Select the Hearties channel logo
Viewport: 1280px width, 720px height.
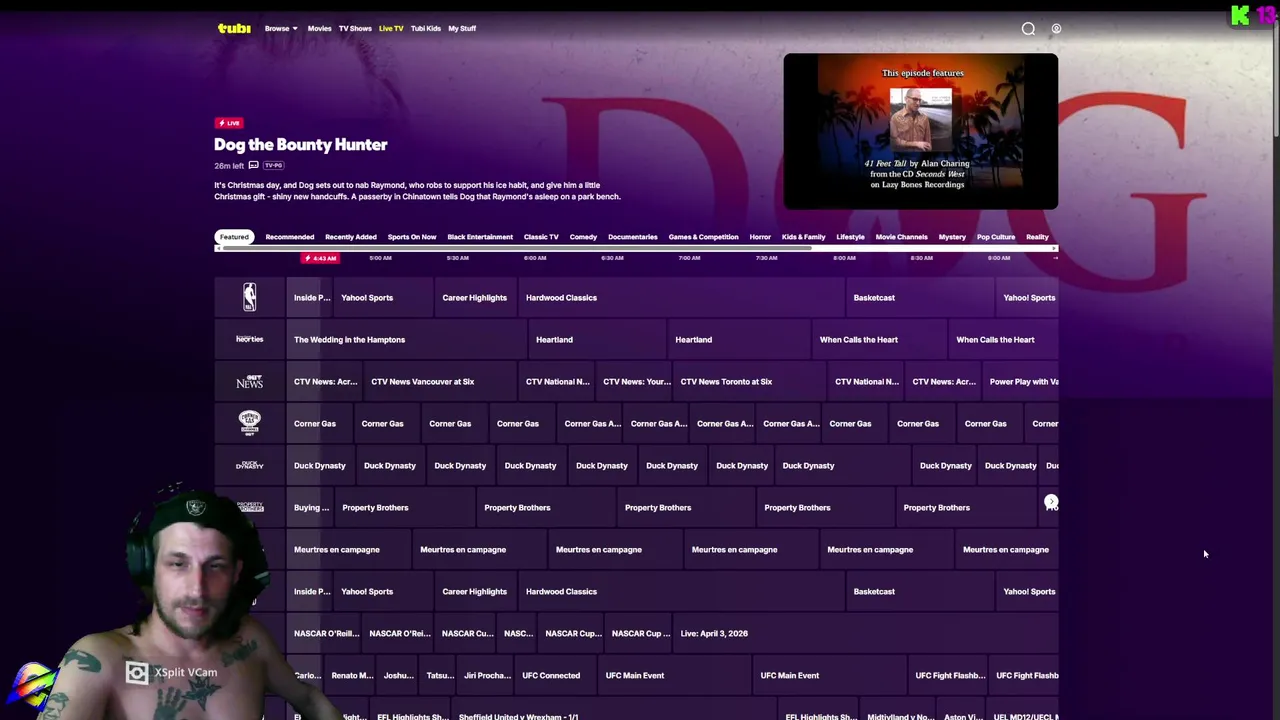point(249,339)
